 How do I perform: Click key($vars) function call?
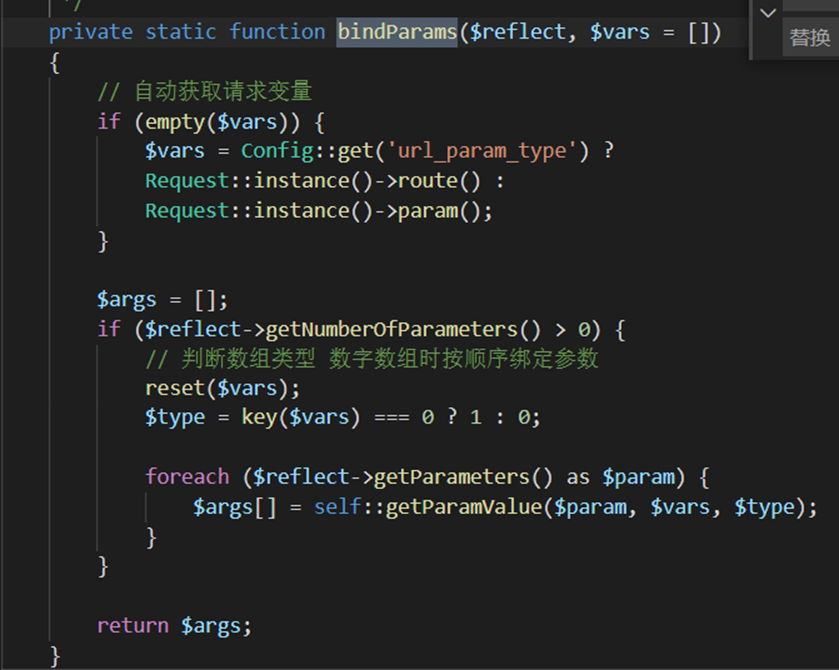coord(301,417)
